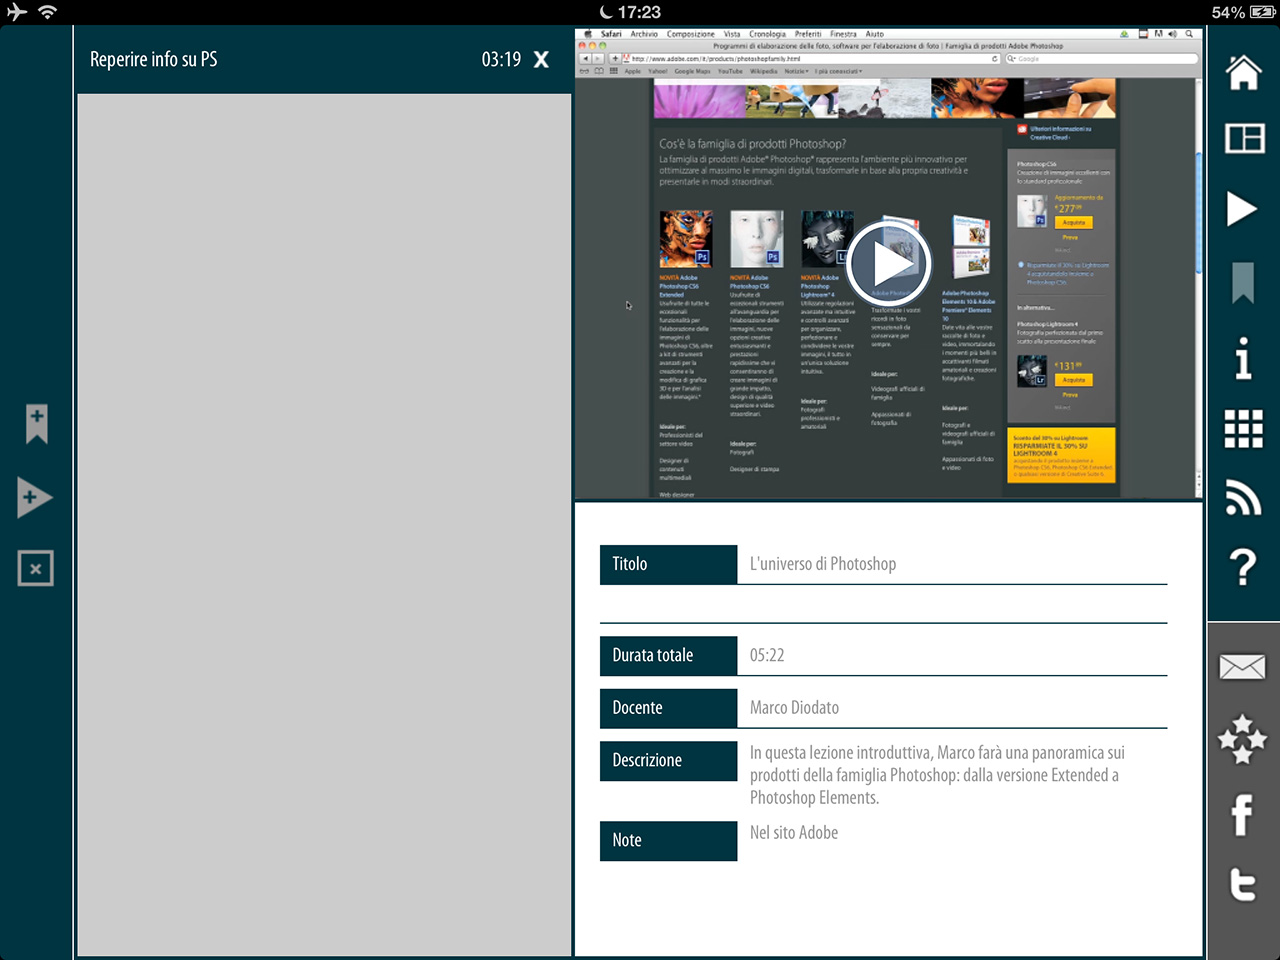Screen dimensions: 1280x960
Task: Open the split layout view icon
Action: (x=1244, y=138)
